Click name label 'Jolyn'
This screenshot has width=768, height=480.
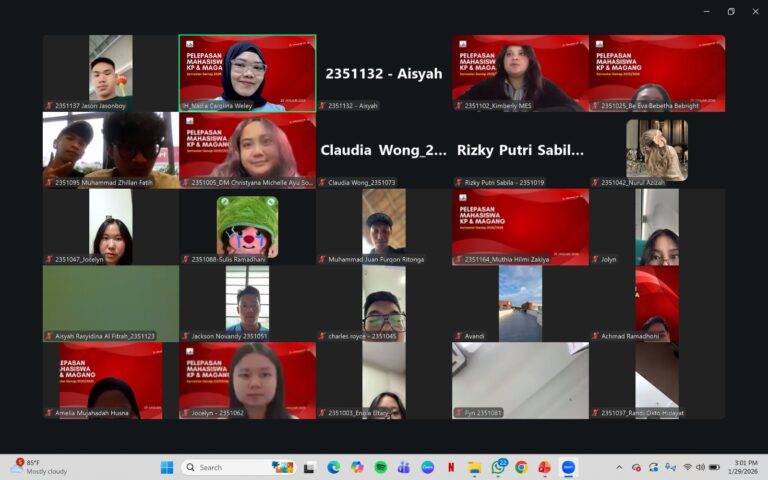[x=609, y=260]
